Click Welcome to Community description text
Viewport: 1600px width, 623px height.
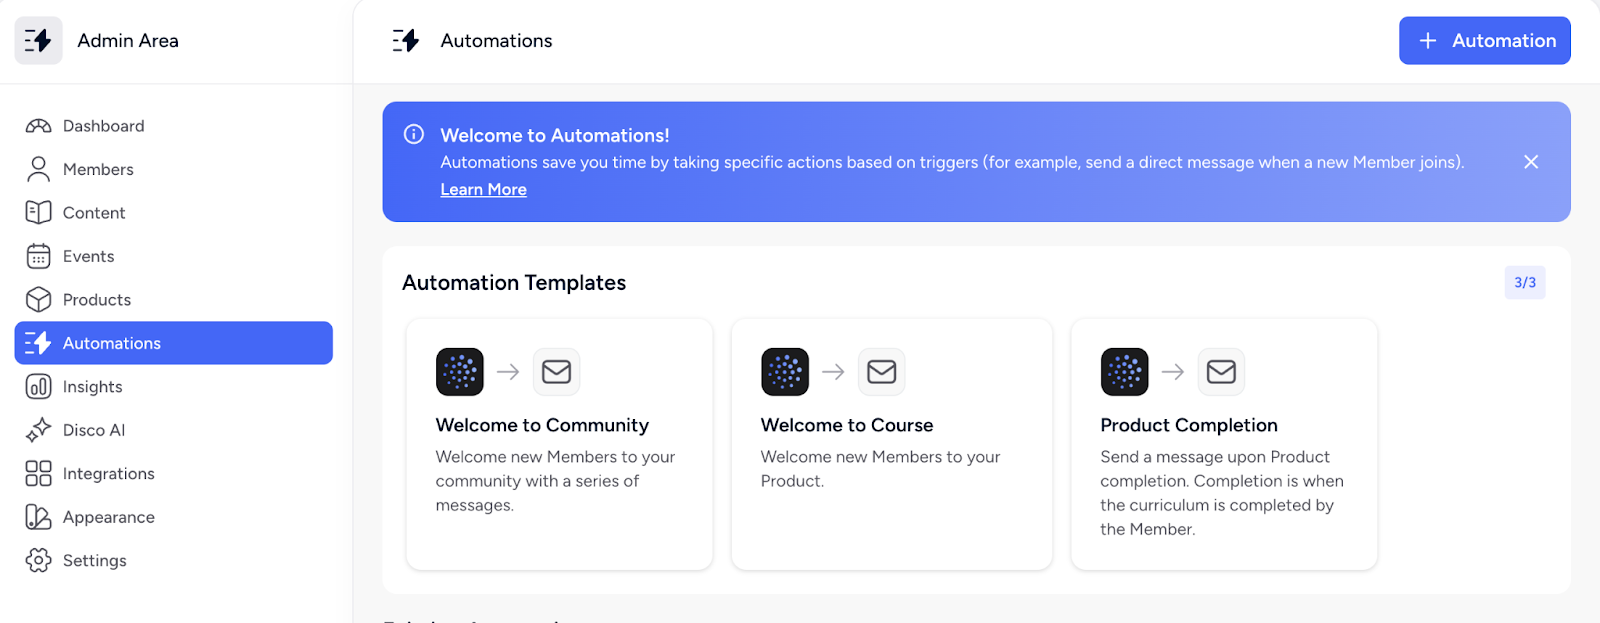tap(555, 481)
